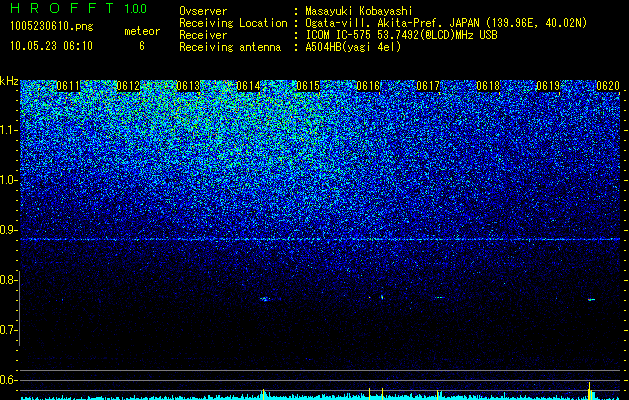
Task: Click the kHz axis unit label
Action: click(9, 81)
